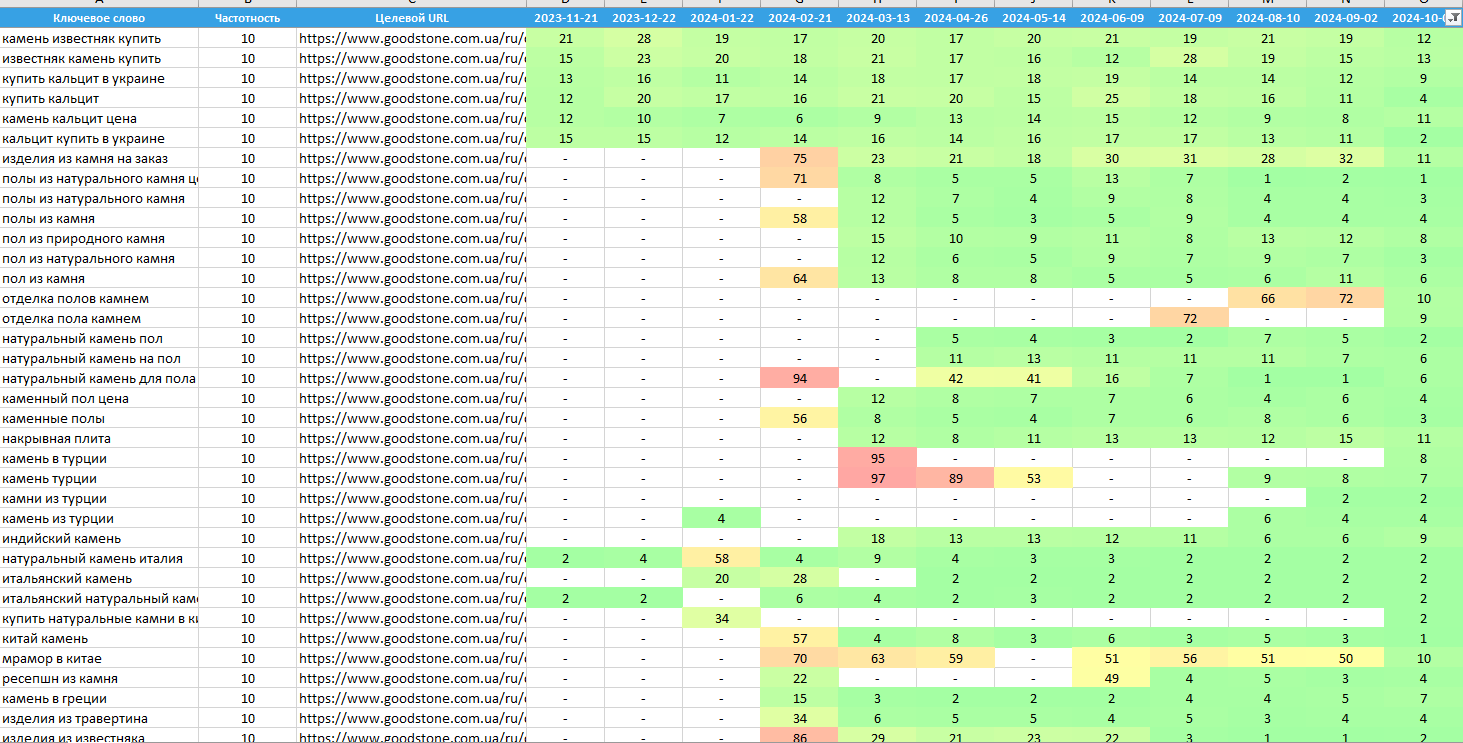Select the orange cell with value 75

point(799,158)
